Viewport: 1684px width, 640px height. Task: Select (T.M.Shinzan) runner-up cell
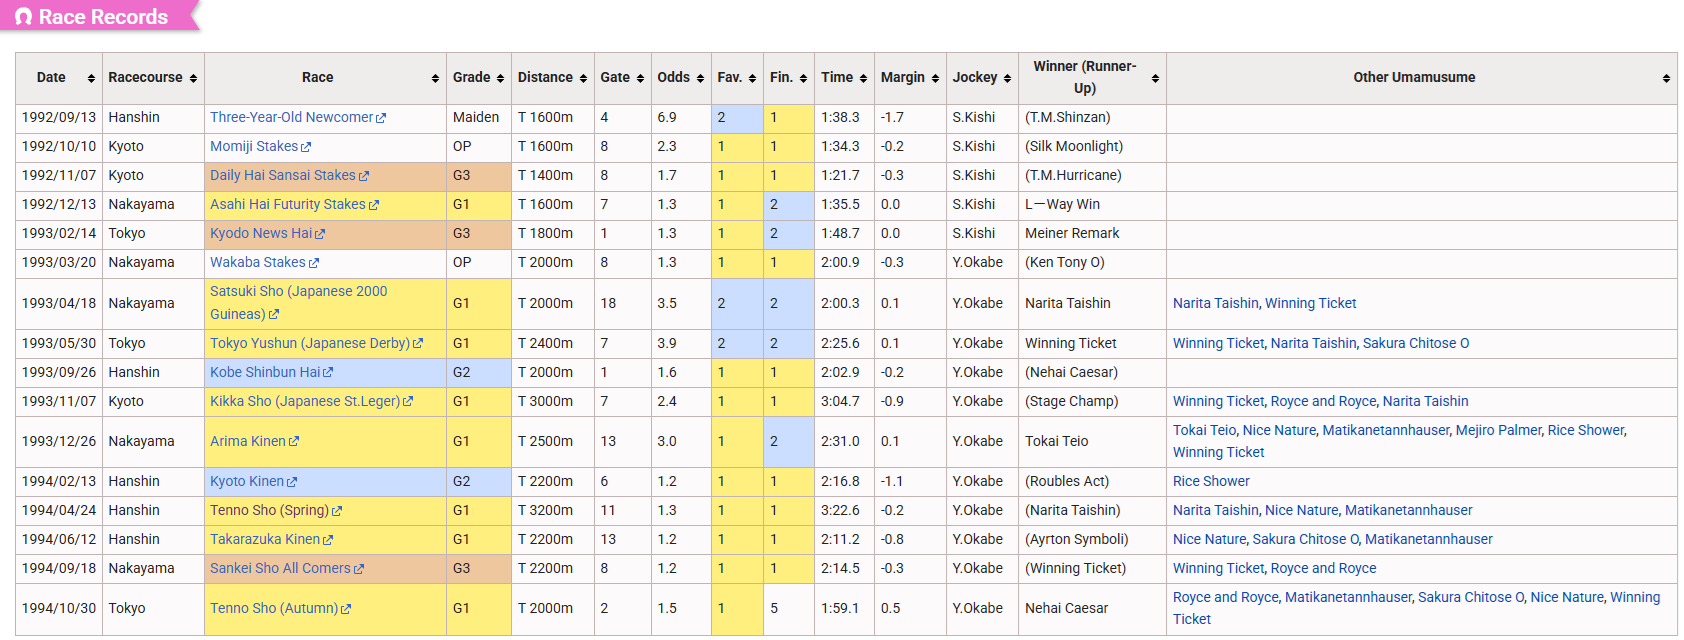pyautogui.click(x=1093, y=117)
